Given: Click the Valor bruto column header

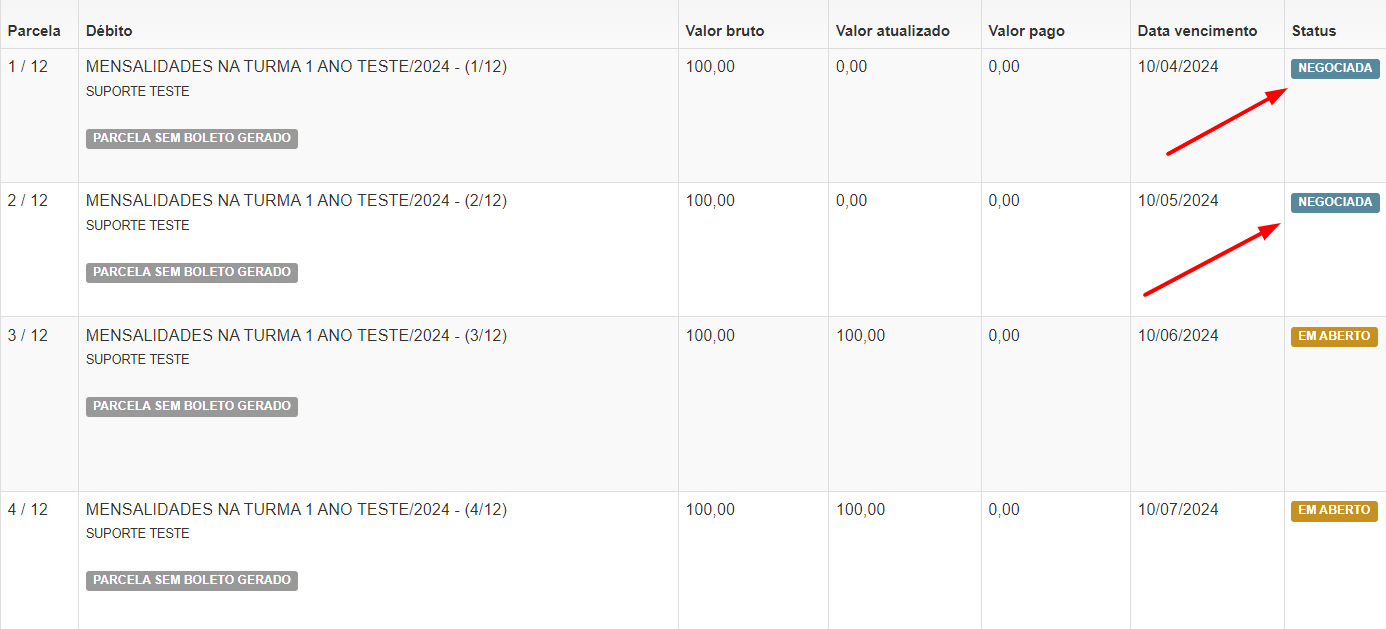Looking at the screenshot, I should 725,31.
